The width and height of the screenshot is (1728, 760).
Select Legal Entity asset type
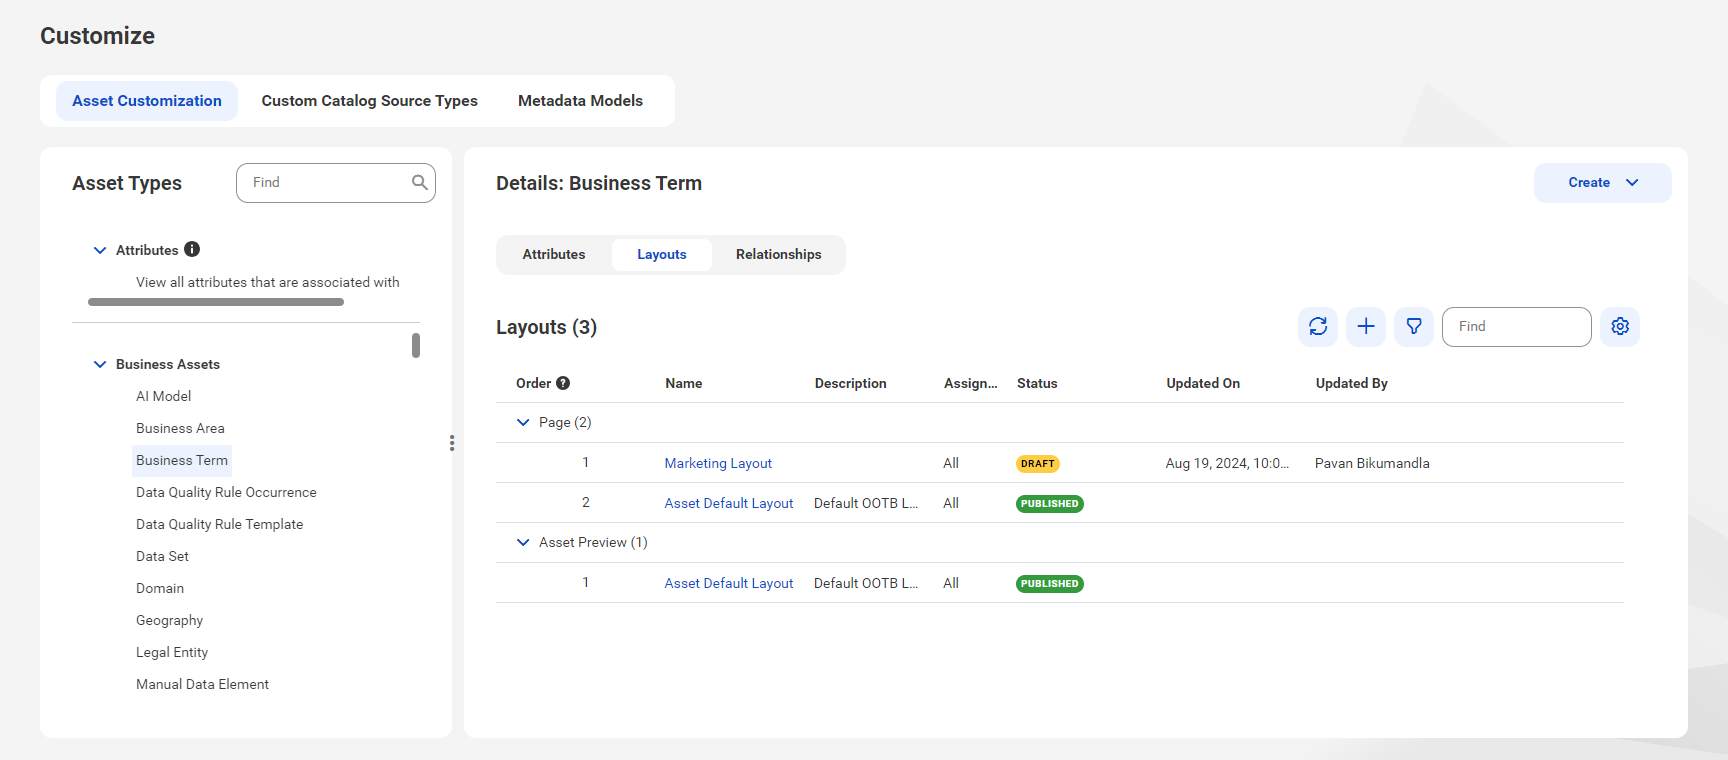coord(172,652)
